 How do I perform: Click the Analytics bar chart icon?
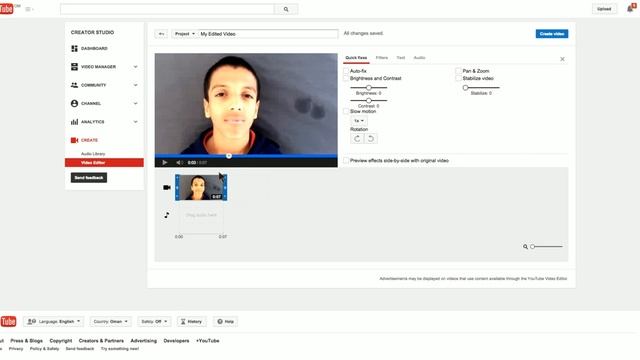[x=74, y=122]
